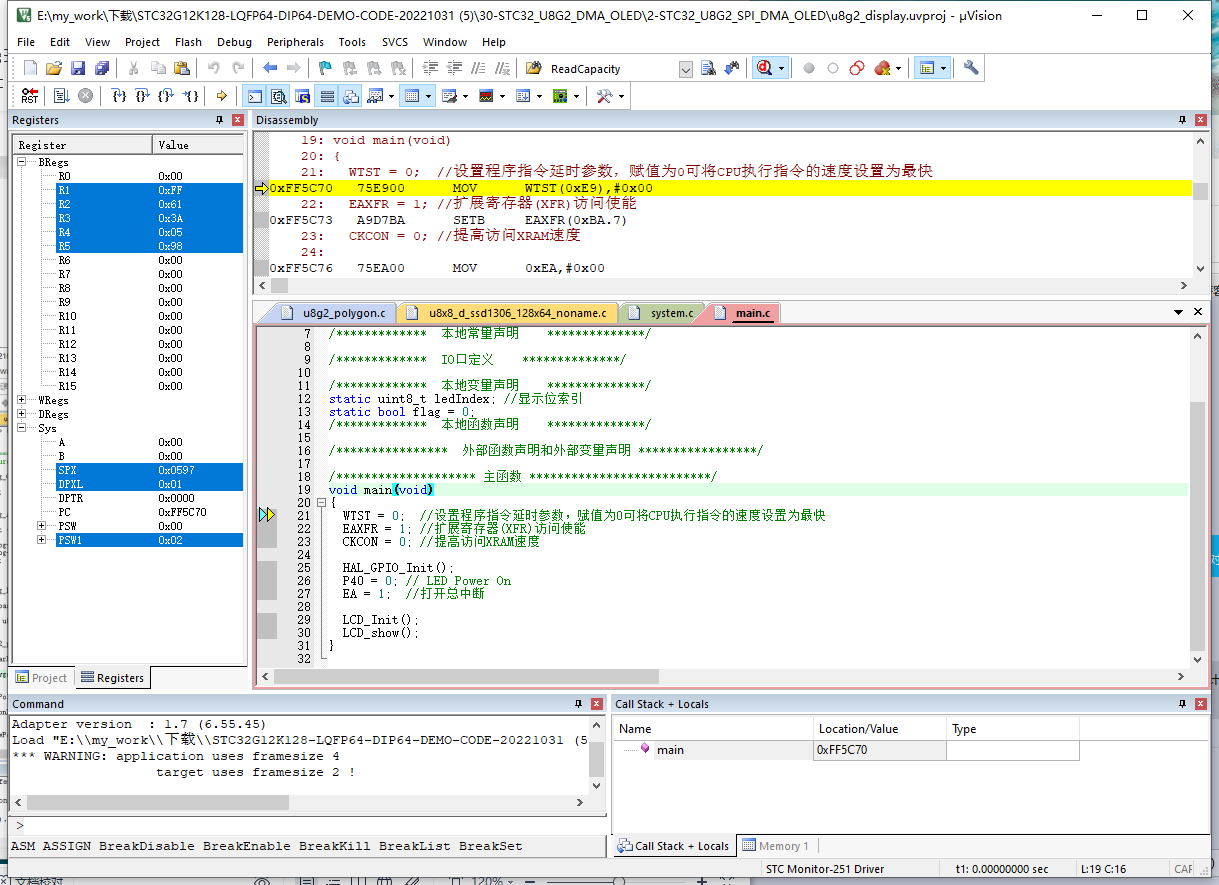Switch to the Project panel tab
The width and height of the screenshot is (1219, 885).
[41, 678]
